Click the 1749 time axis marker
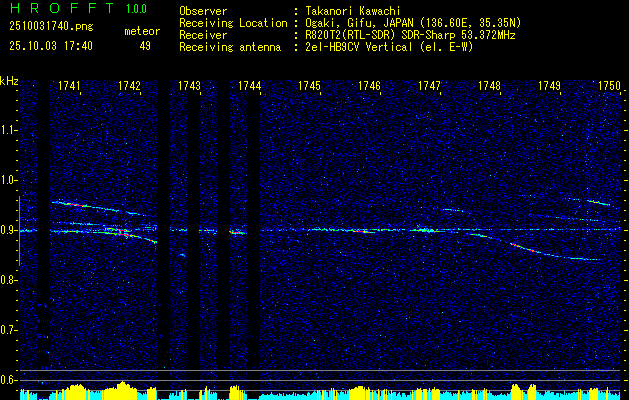The image size is (629, 400). [549, 86]
